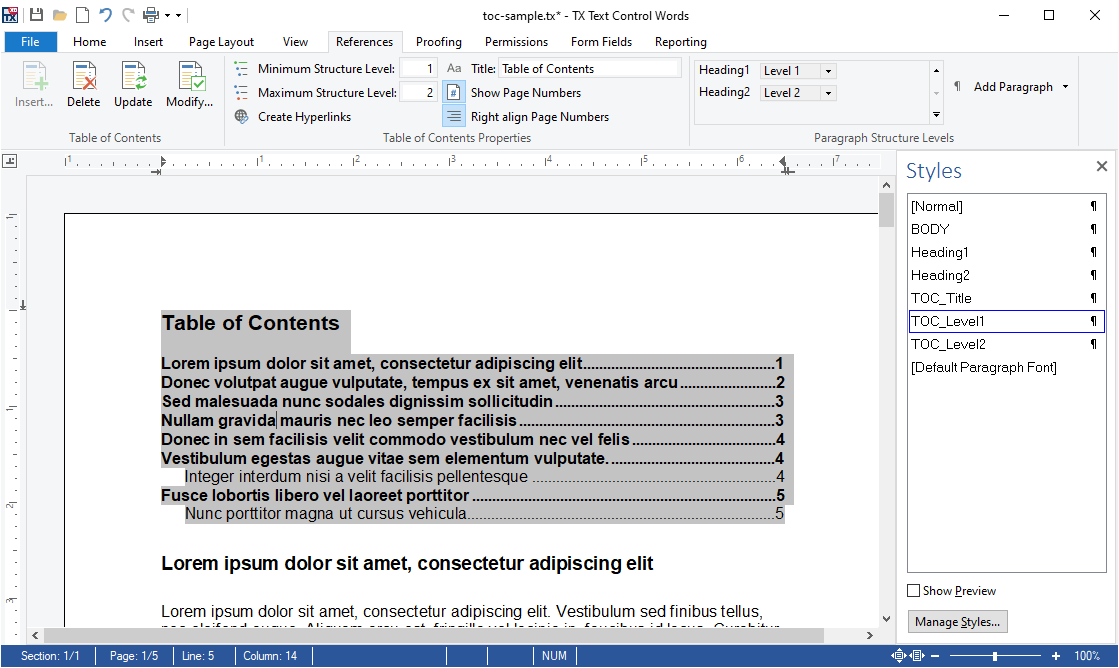Click the Manage Styles... button

point(957,621)
